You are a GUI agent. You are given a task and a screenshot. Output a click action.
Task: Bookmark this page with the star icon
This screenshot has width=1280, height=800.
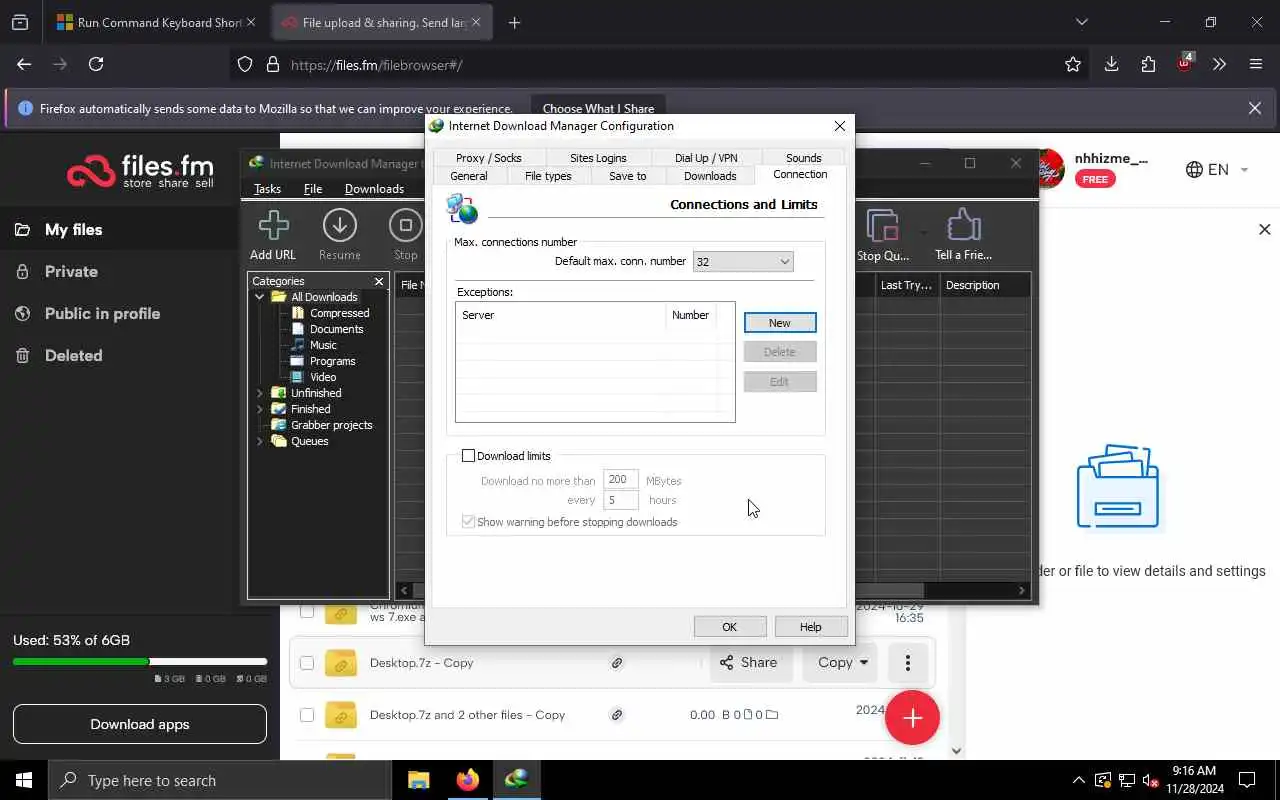1073,64
